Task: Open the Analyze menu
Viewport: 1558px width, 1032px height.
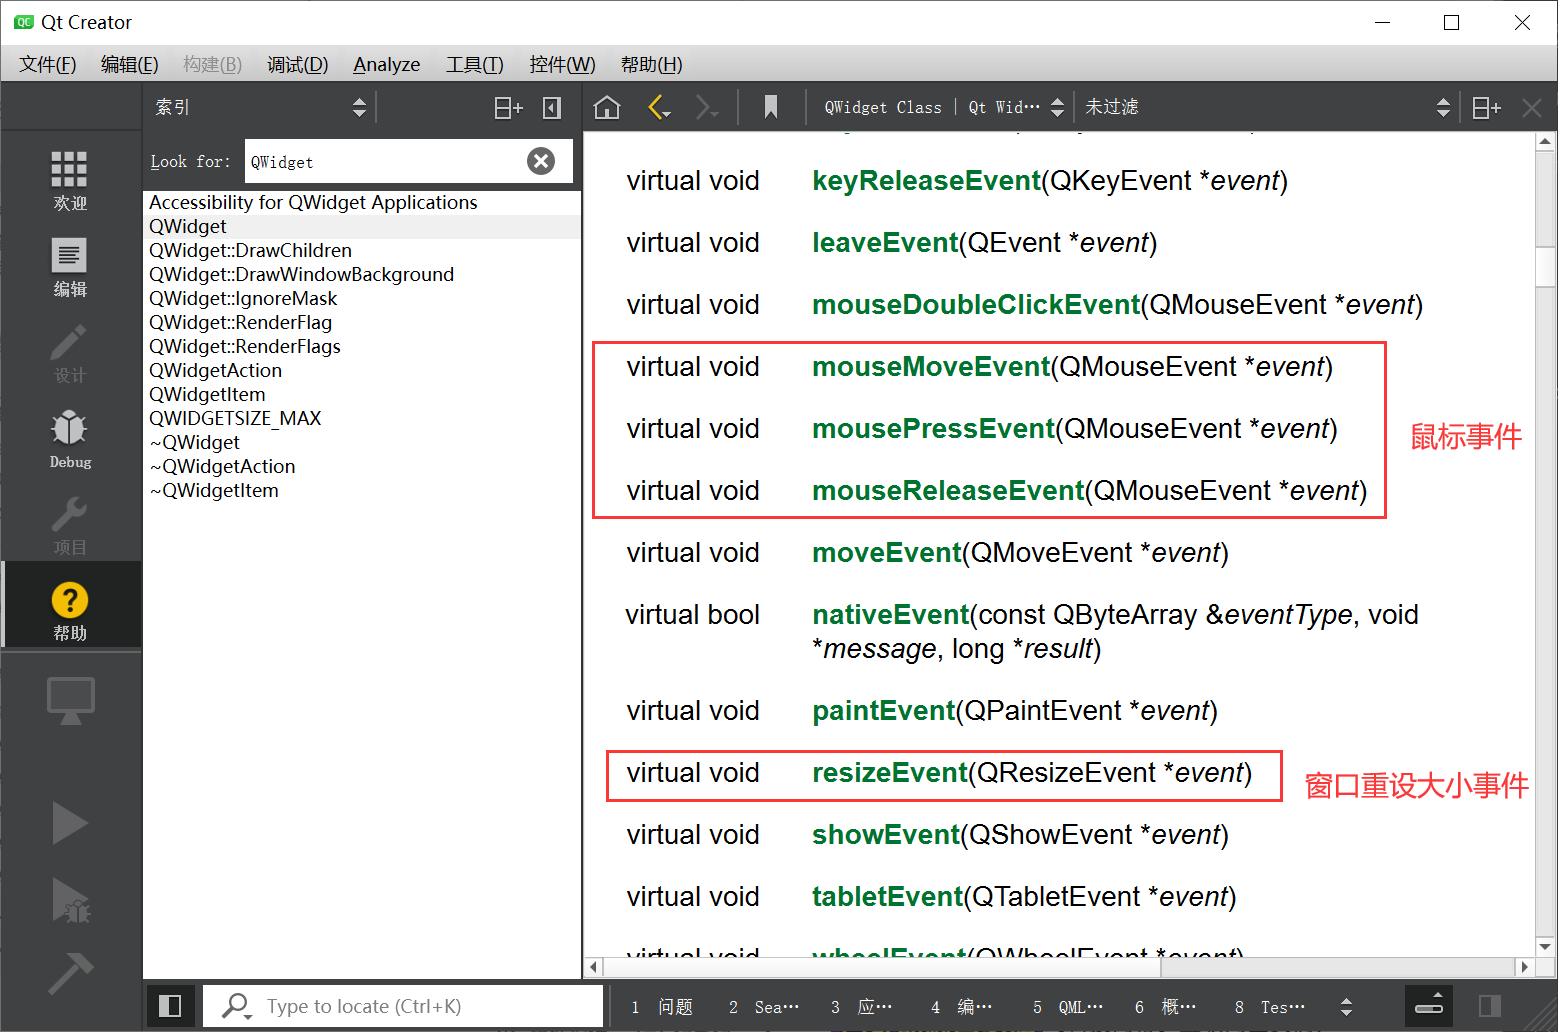Action: click(x=387, y=64)
